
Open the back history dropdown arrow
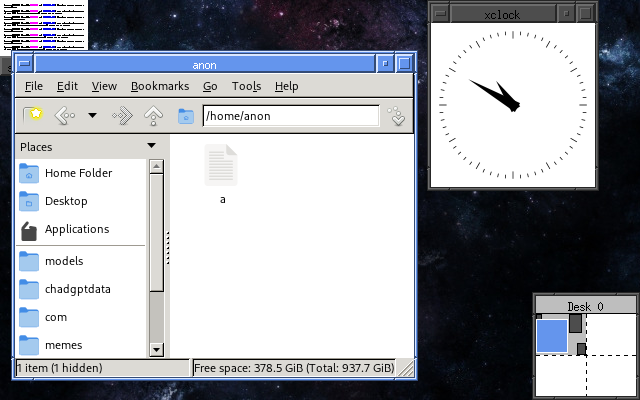click(x=93, y=116)
